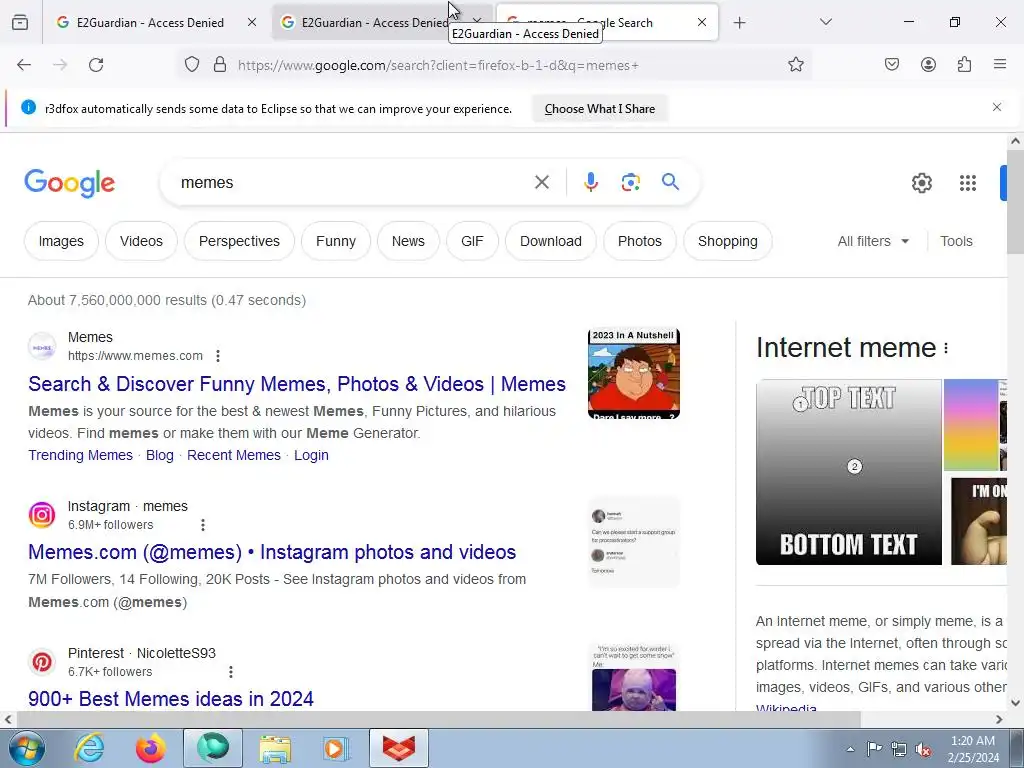Click Pinterest favicon in results
Image resolution: width=1024 pixels, height=768 pixels.
click(42, 662)
